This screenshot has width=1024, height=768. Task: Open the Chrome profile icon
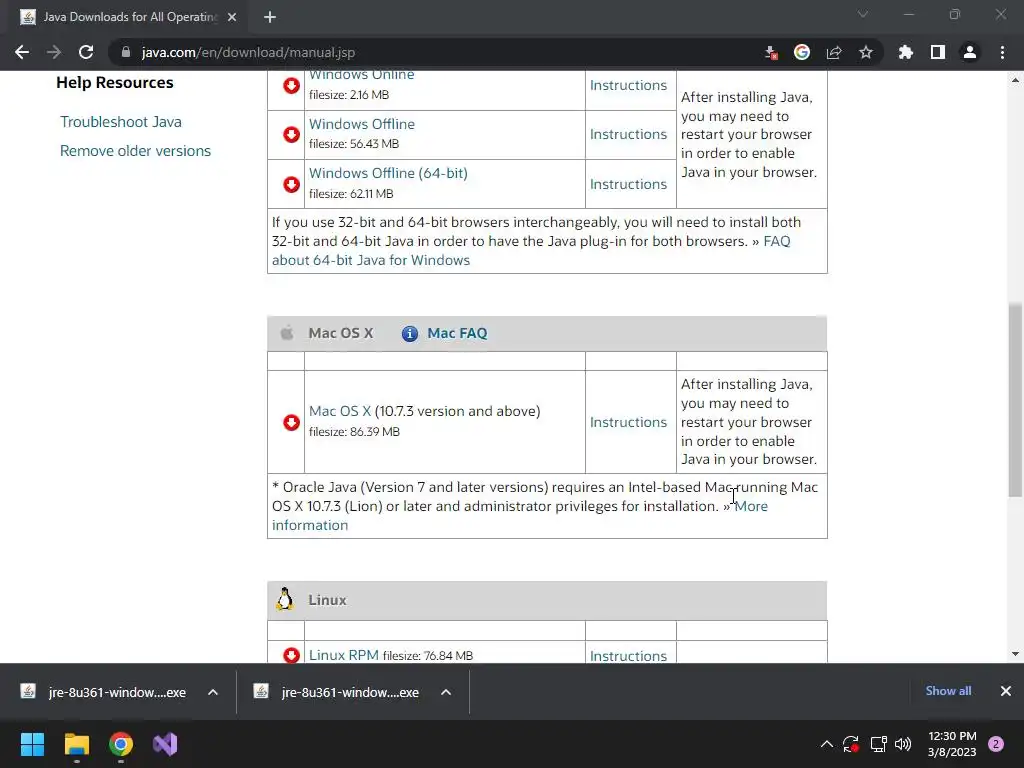point(970,52)
